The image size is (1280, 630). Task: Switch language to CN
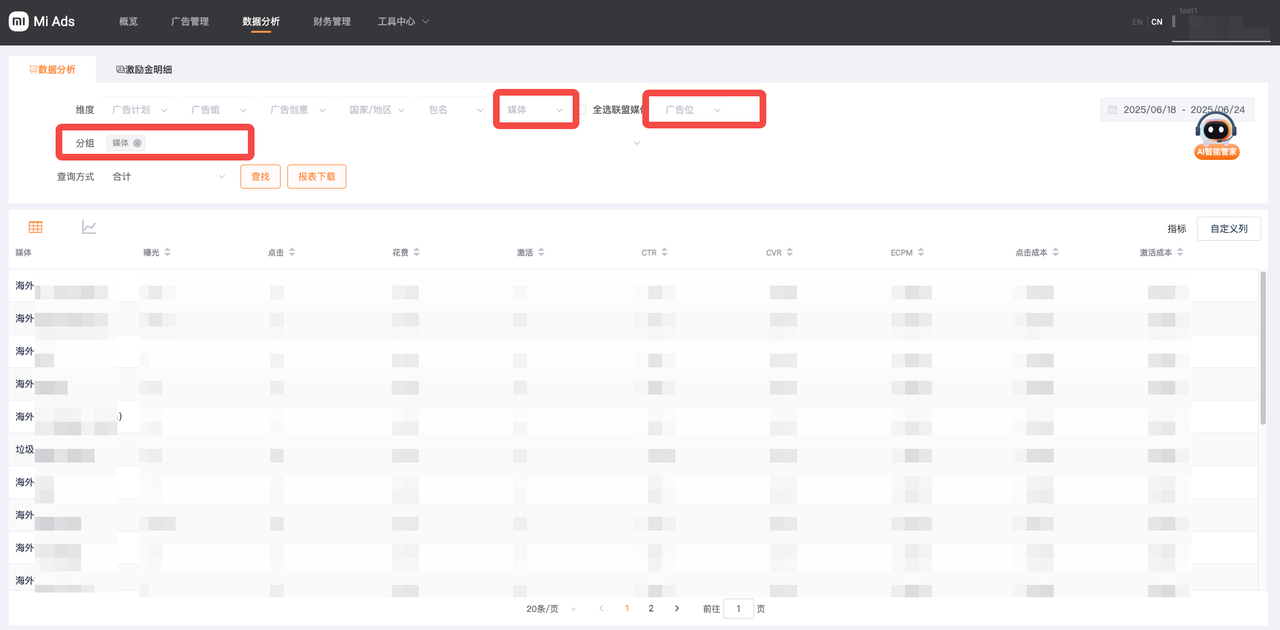coord(1157,22)
